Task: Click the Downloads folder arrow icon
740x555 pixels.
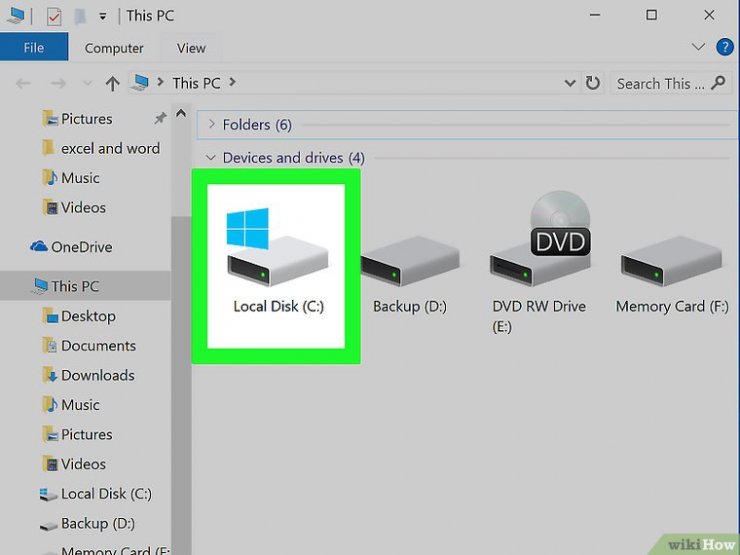Action: coord(50,375)
